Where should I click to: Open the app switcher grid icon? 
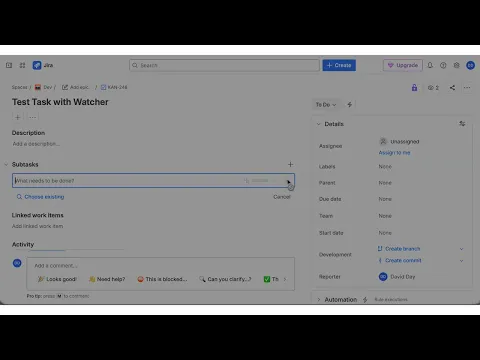click(22, 65)
